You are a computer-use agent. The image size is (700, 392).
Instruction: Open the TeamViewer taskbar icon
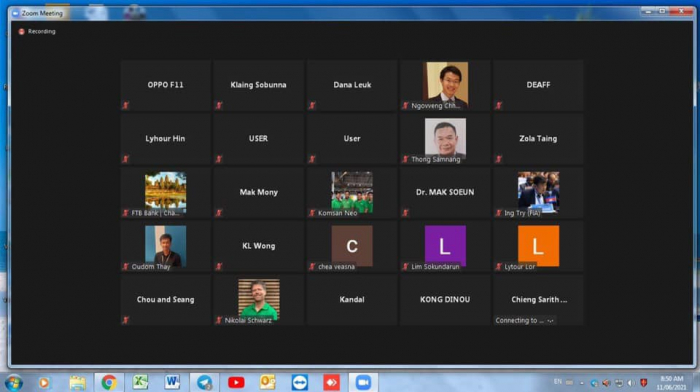point(300,383)
